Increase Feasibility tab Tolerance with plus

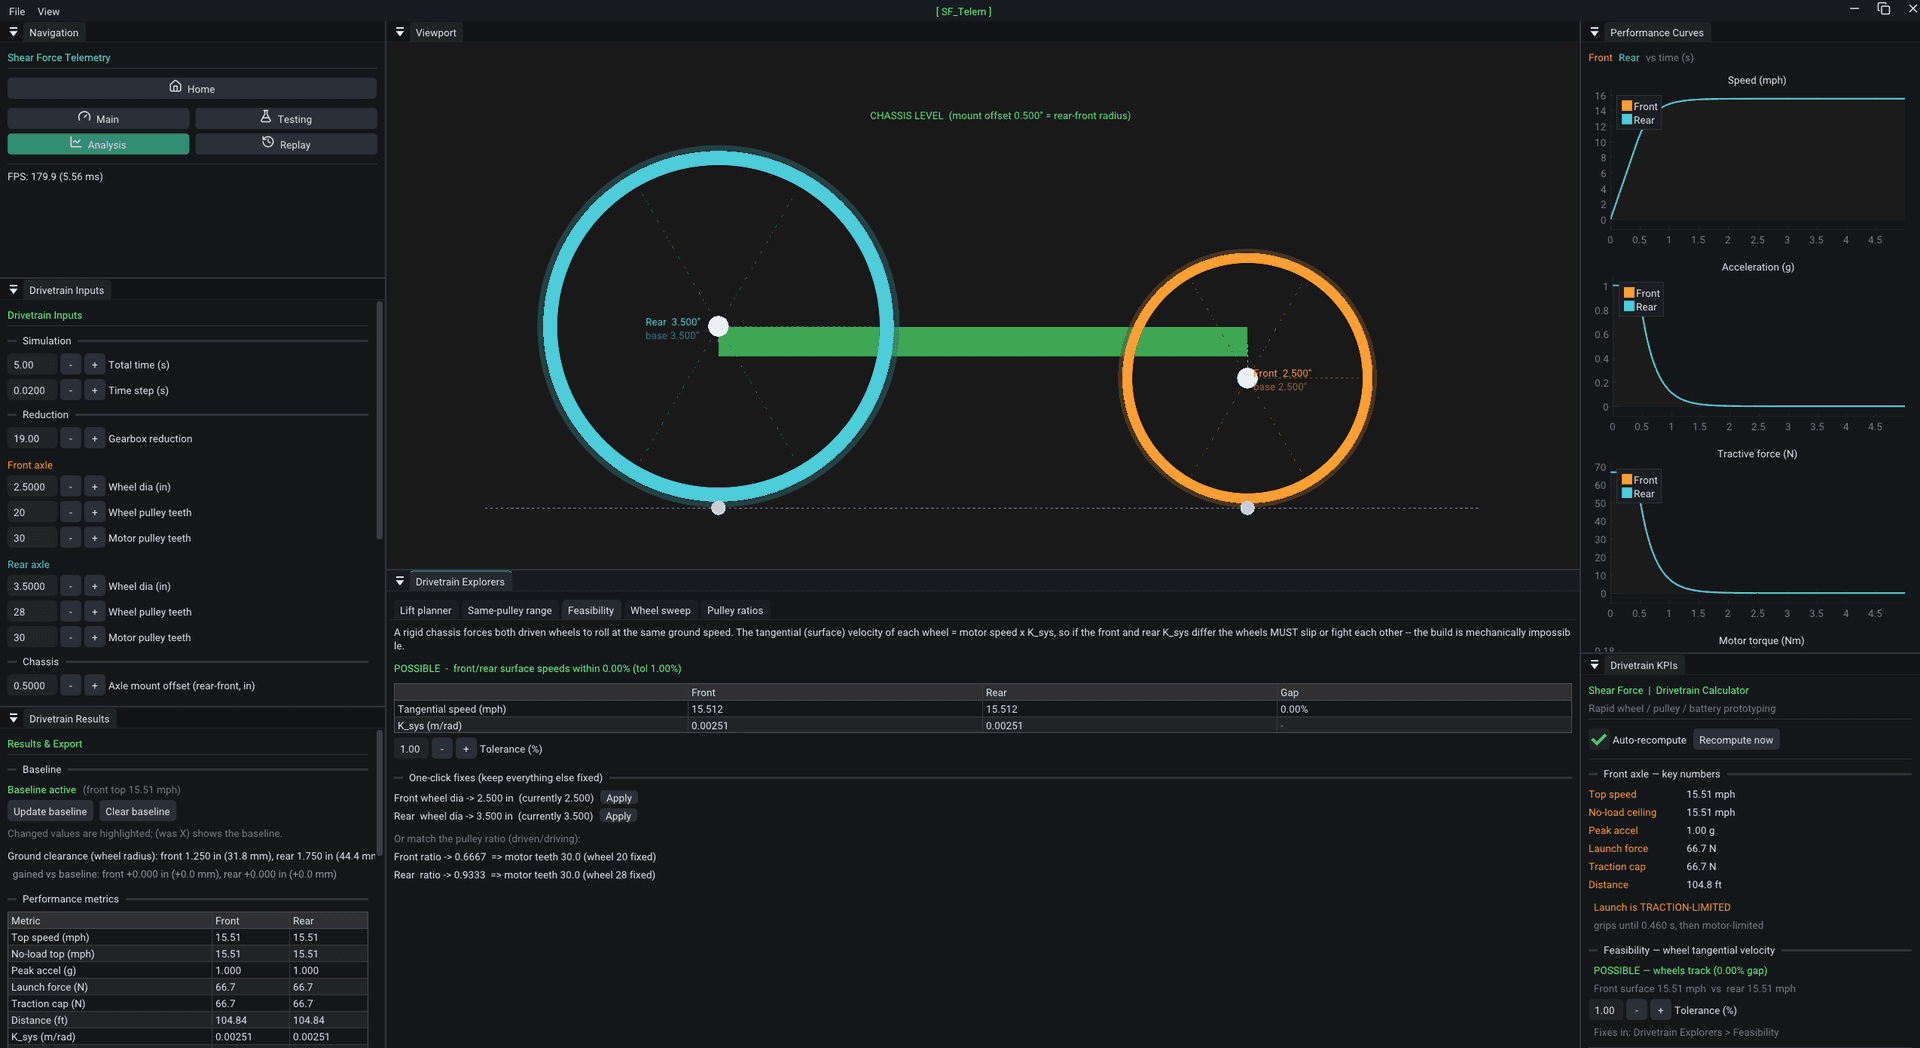(x=466, y=749)
